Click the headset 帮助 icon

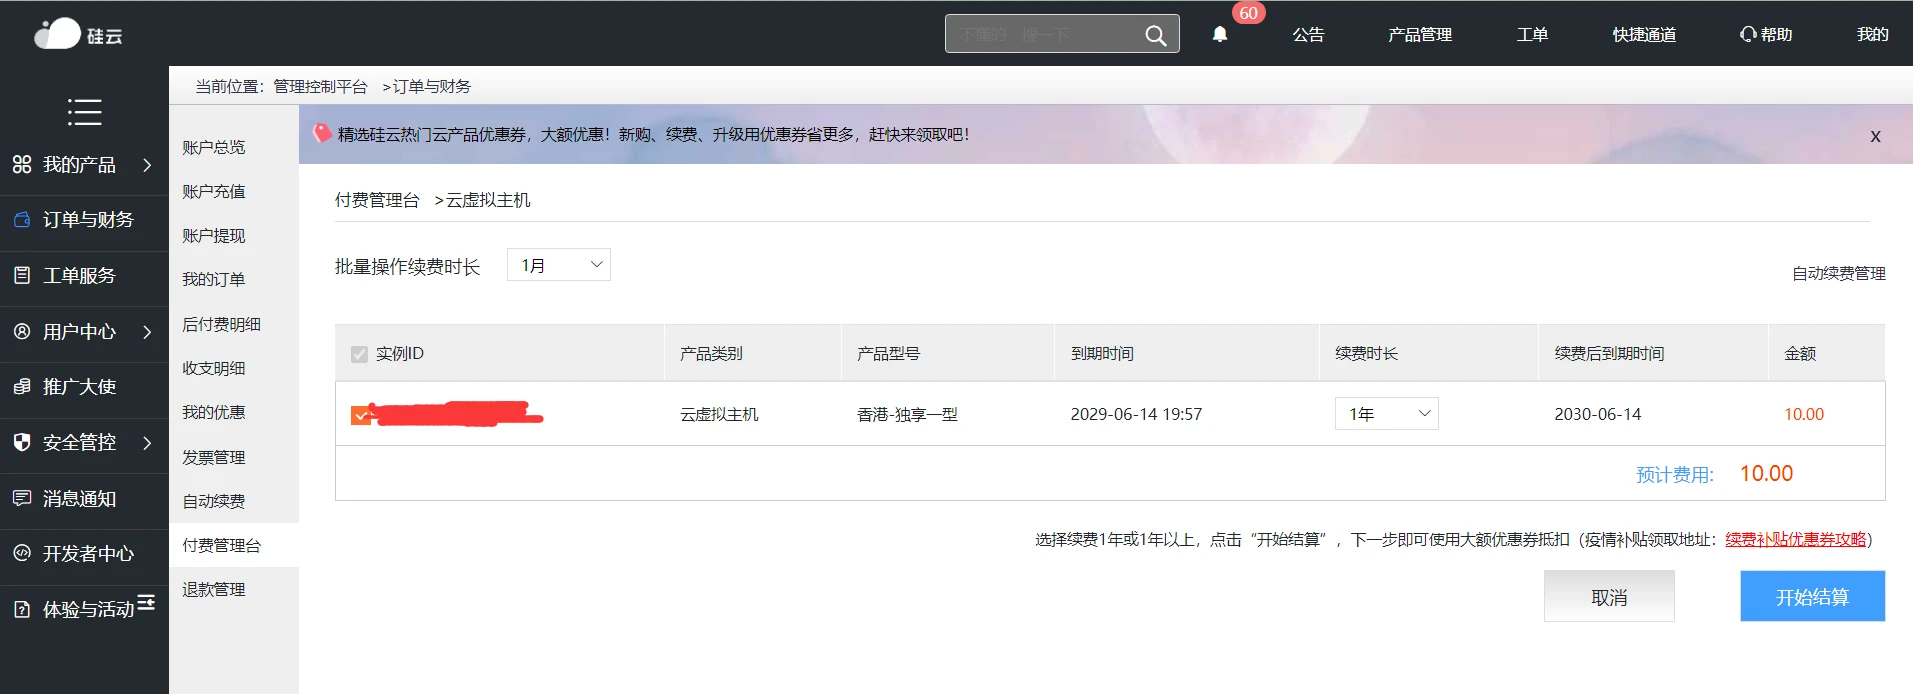point(1748,34)
